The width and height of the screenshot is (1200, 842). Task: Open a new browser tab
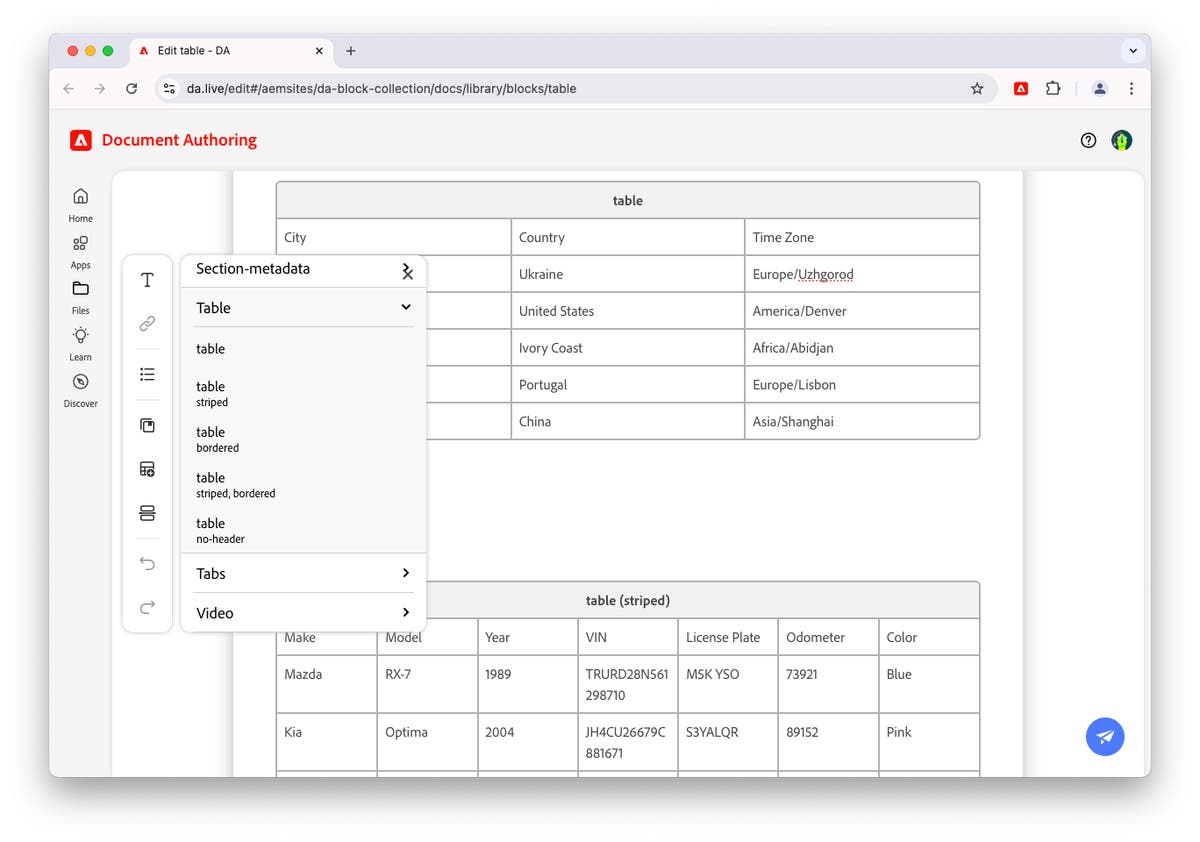351,51
